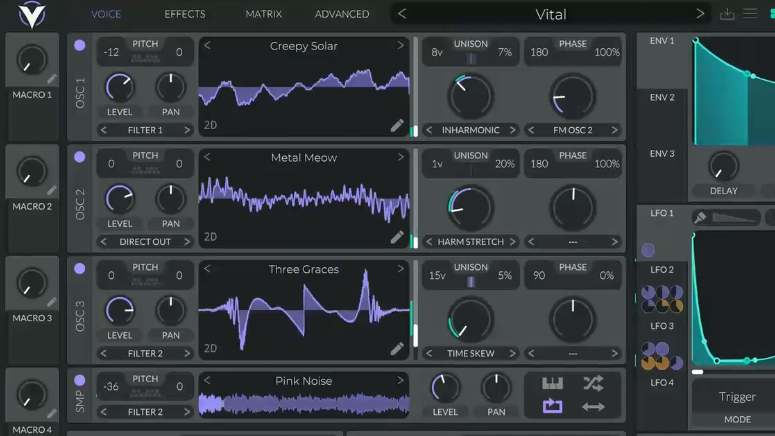Toggle OSC 3 on/off button

(x=80, y=269)
